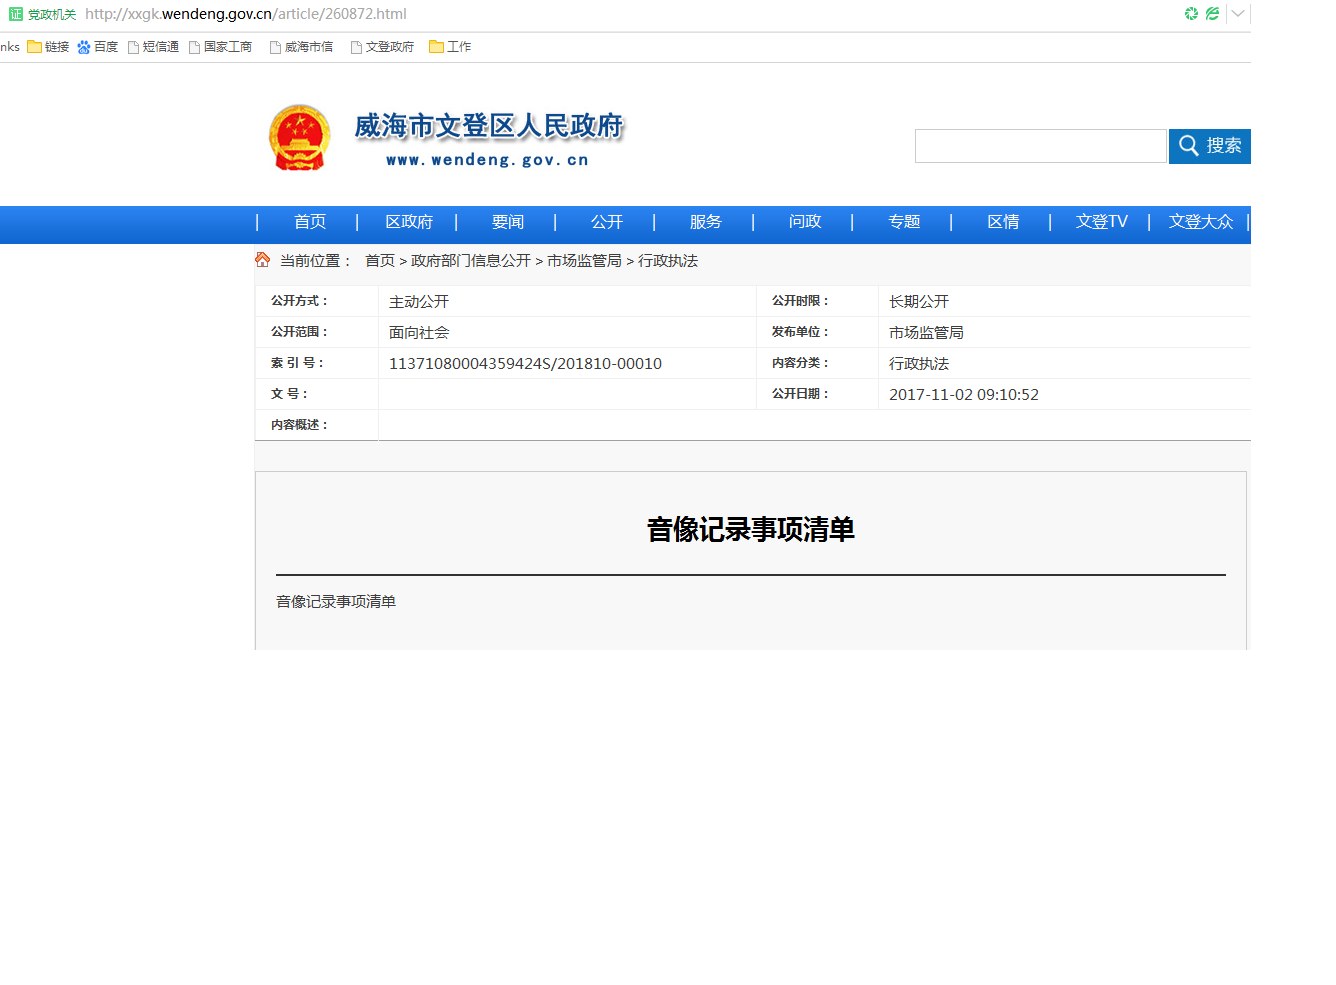The height and width of the screenshot is (985, 1336).
Task: Open the 链接 bookmark folder
Action: coord(48,47)
